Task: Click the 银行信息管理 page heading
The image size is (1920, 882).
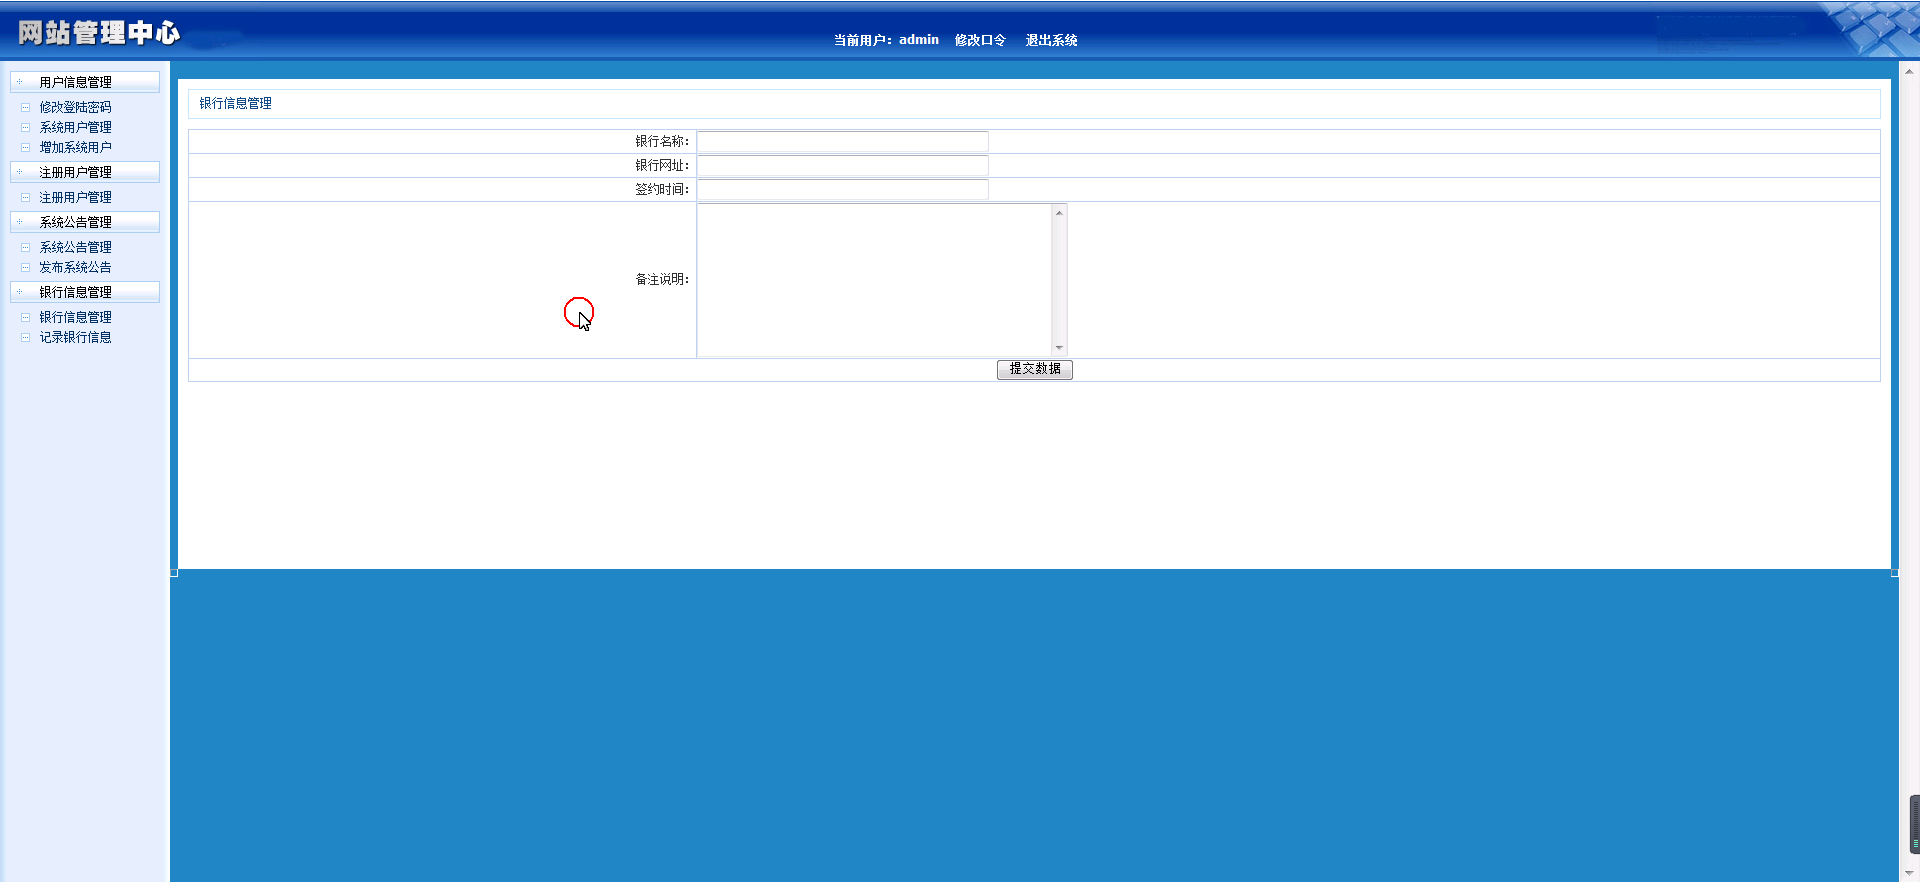Action: pyautogui.click(x=235, y=103)
